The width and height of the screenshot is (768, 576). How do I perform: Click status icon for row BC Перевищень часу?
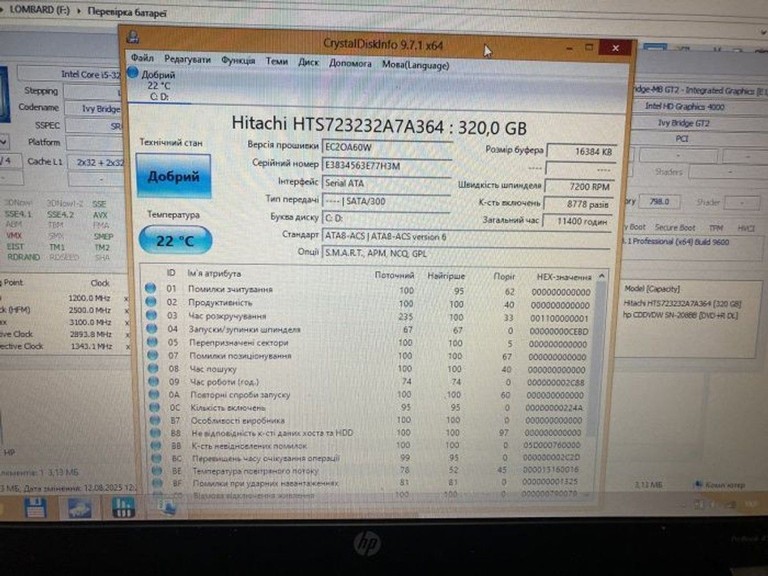(x=157, y=457)
